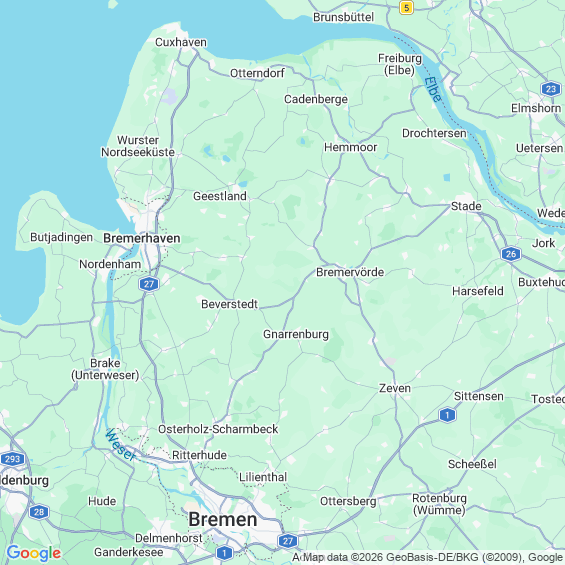Click the Bremerhaven city label

pos(142,238)
